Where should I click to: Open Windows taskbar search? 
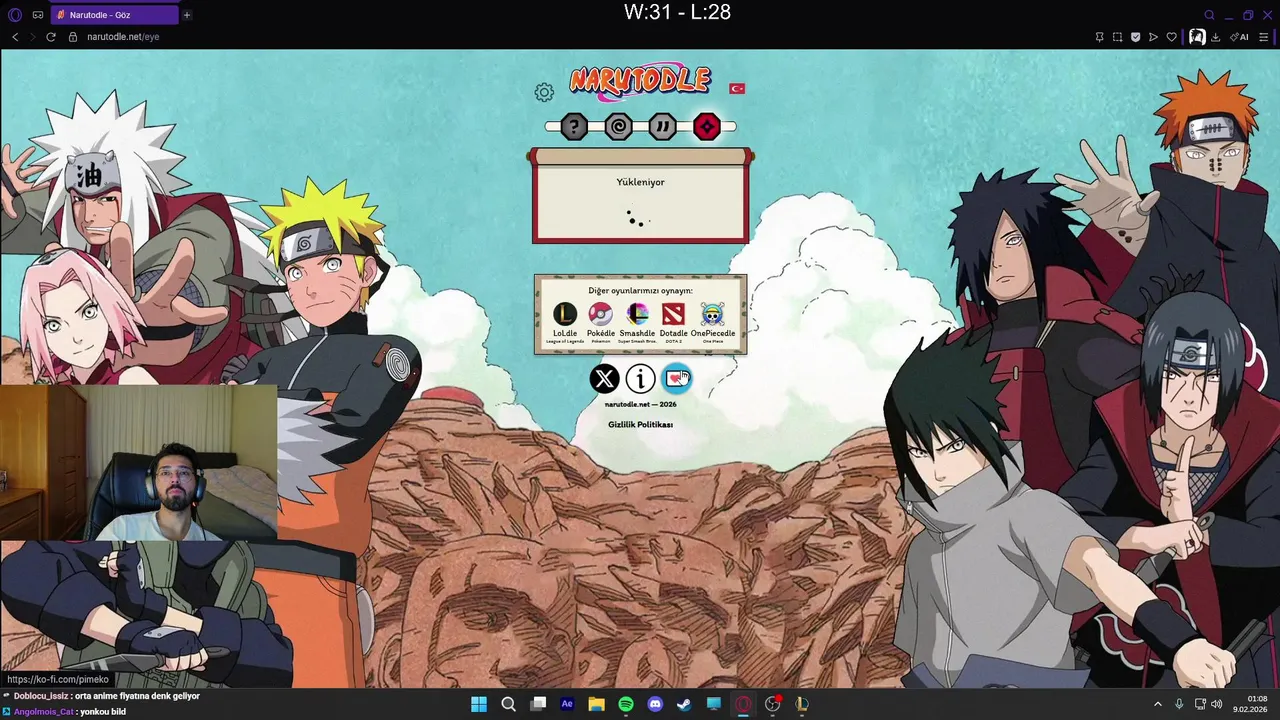coord(508,704)
